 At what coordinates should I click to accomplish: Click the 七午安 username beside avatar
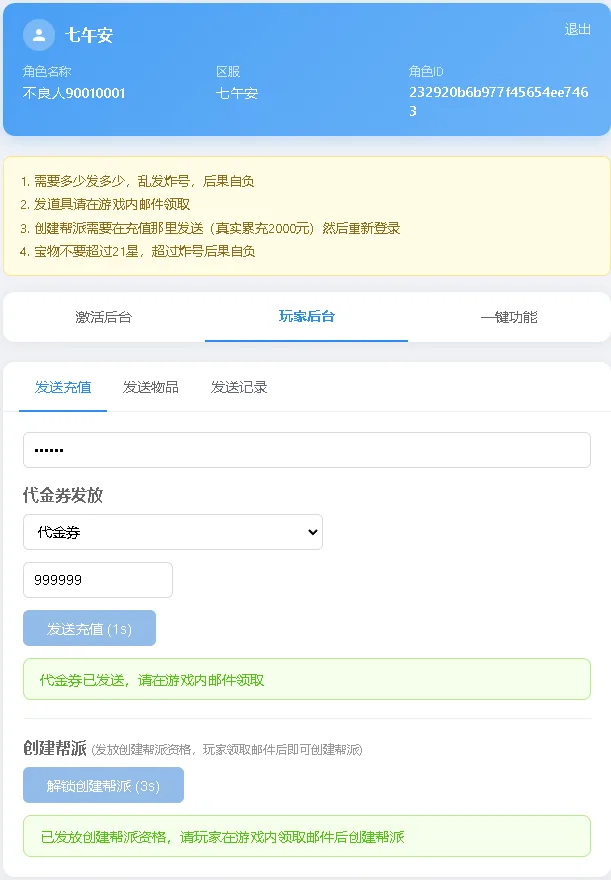point(89,35)
